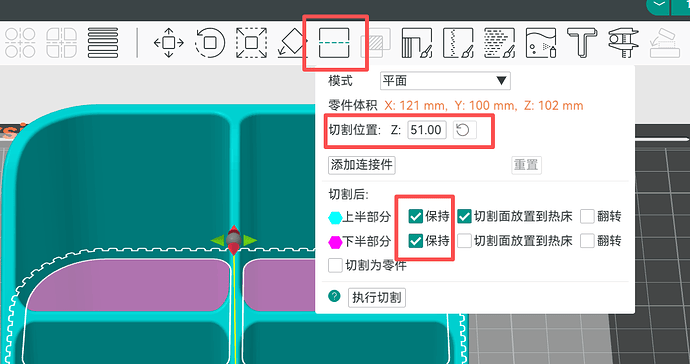Open the Support painting tool
This screenshot has height=364, width=690.
pyautogui.click(x=417, y=43)
